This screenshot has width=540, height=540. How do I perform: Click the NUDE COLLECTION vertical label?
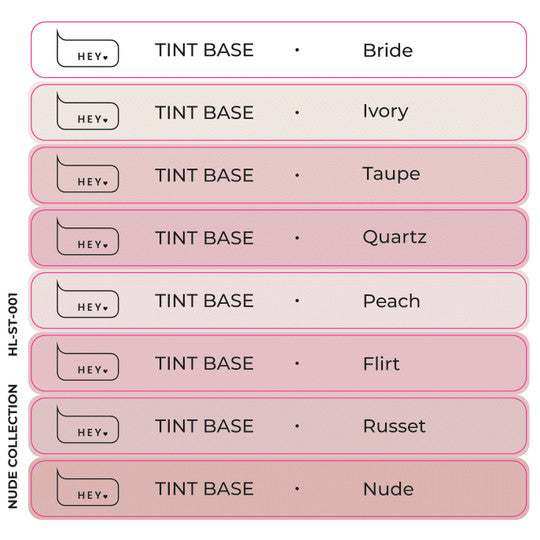click(x=13, y=446)
